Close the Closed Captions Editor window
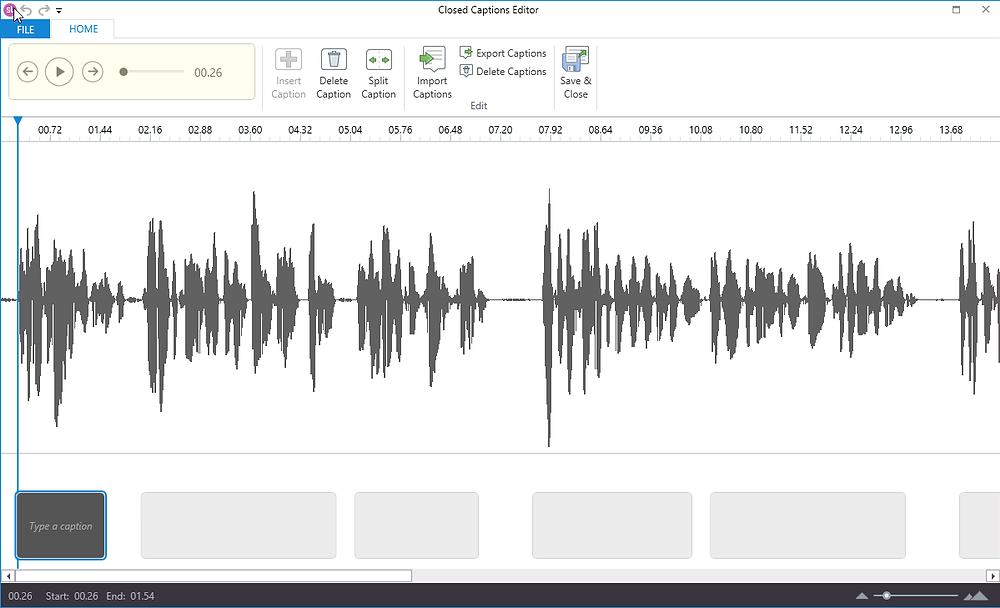The width and height of the screenshot is (1000, 608). [x=985, y=10]
